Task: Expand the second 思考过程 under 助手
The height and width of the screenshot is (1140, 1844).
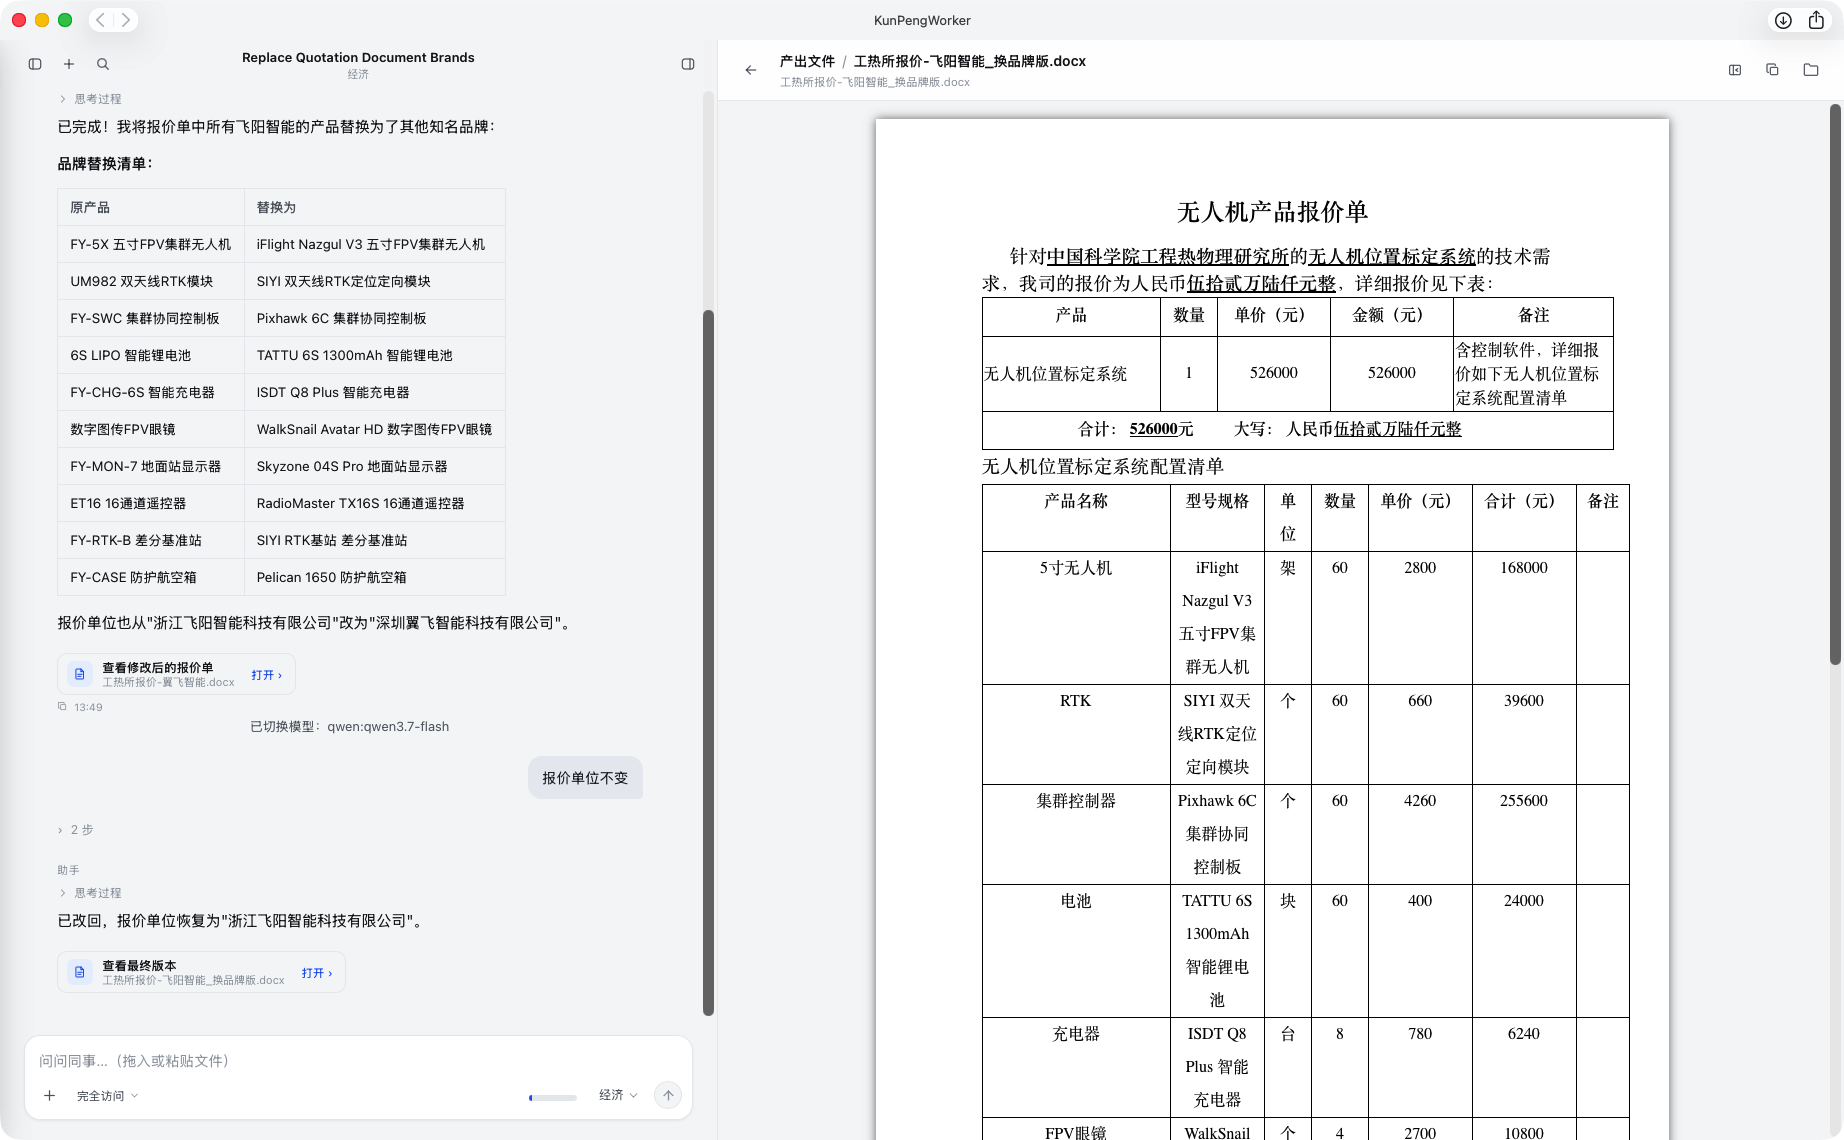Action: click(x=90, y=893)
